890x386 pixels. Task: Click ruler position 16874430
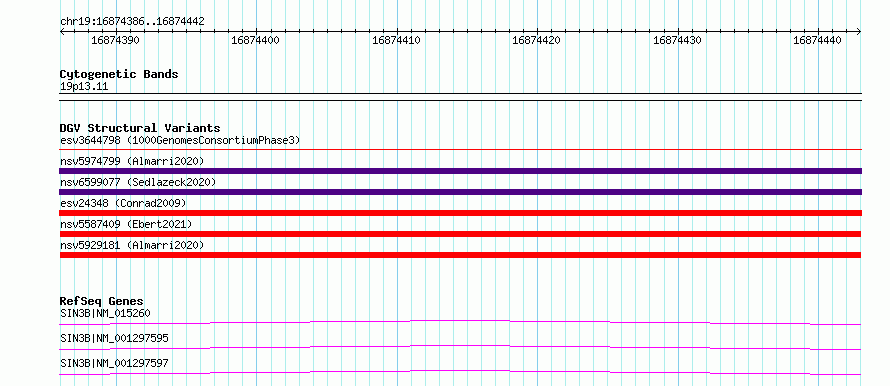click(x=677, y=41)
